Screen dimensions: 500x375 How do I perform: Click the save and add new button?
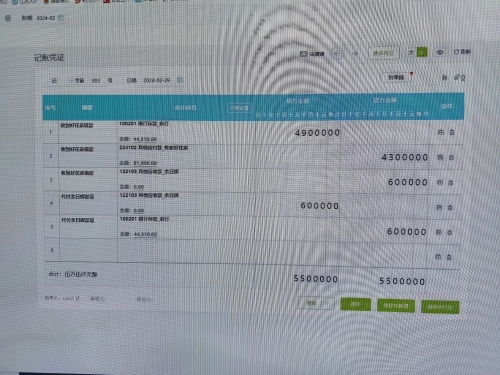396,305
